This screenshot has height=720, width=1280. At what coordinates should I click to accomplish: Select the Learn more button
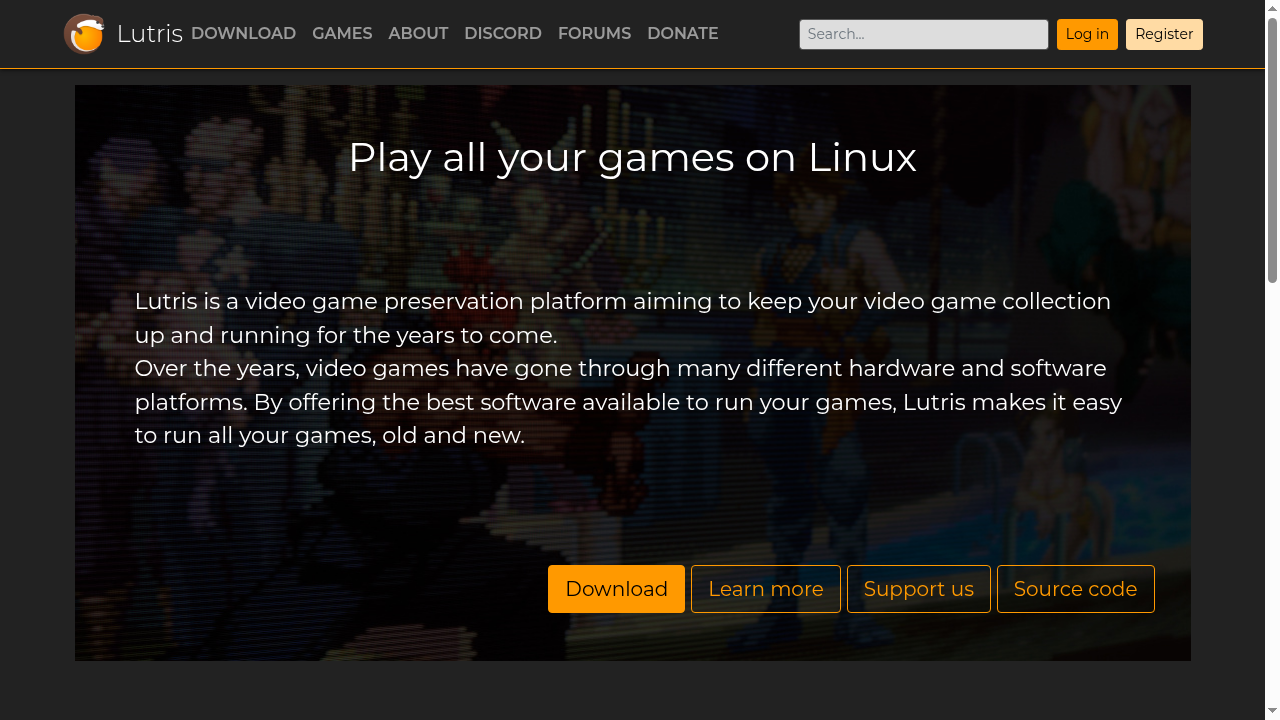[x=765, y=588]
